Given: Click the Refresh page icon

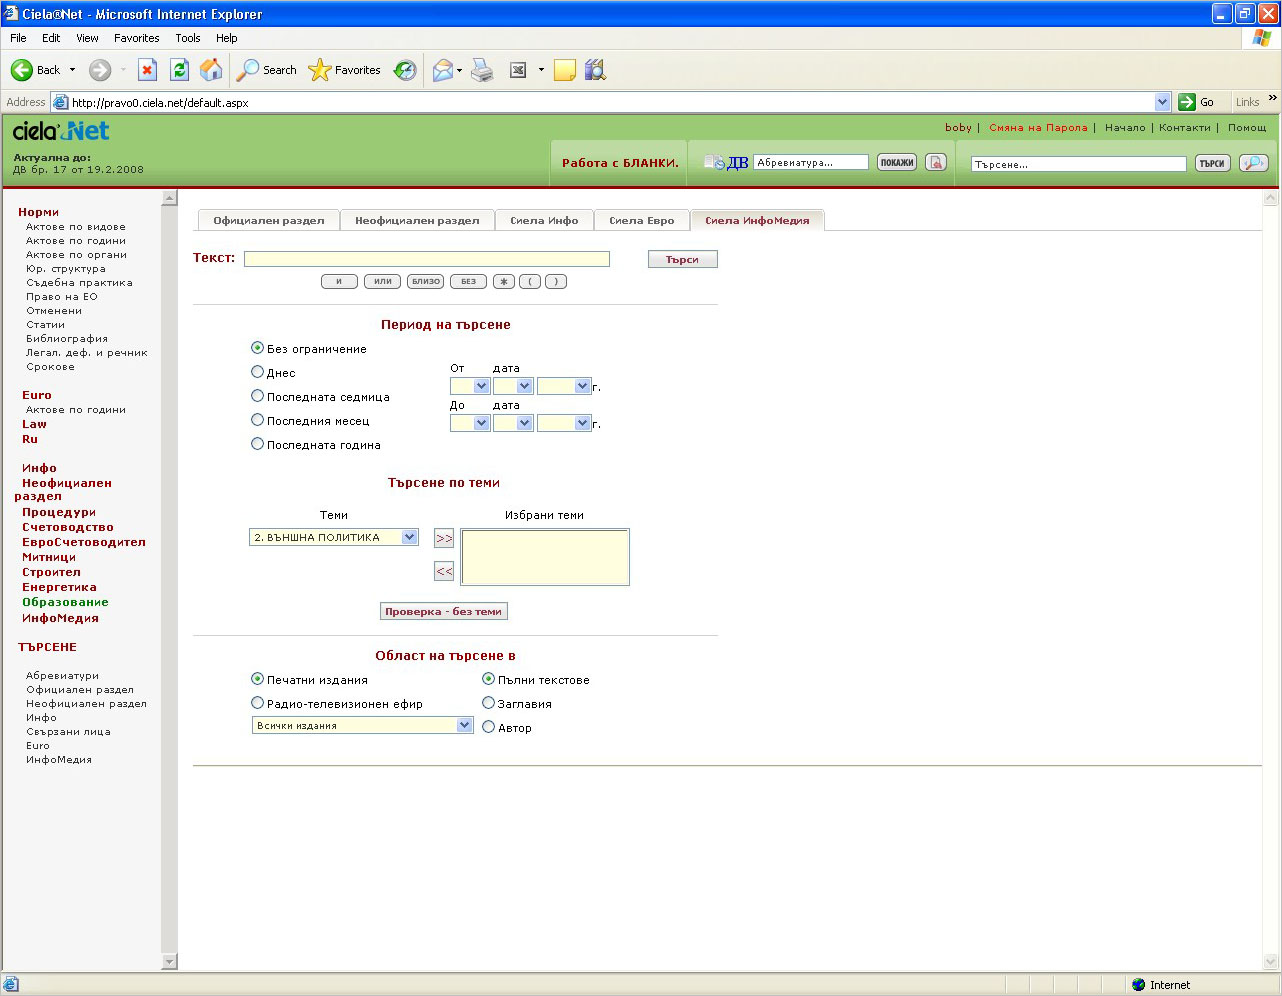Looking at the screenshot, I should click(180, 70).
